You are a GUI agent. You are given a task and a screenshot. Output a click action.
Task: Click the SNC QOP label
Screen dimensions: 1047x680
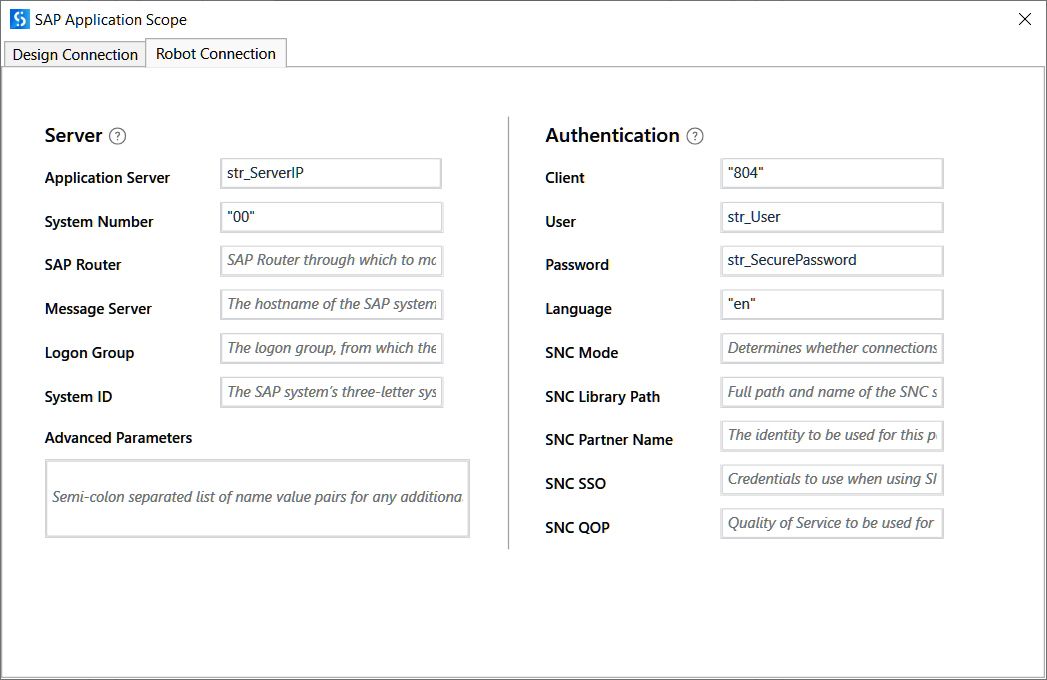click(578, 528)
